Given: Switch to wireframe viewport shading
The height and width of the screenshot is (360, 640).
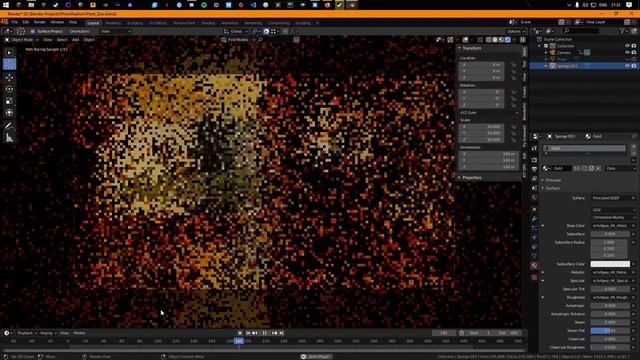Looking at the screenshot, I should point(489,40).
